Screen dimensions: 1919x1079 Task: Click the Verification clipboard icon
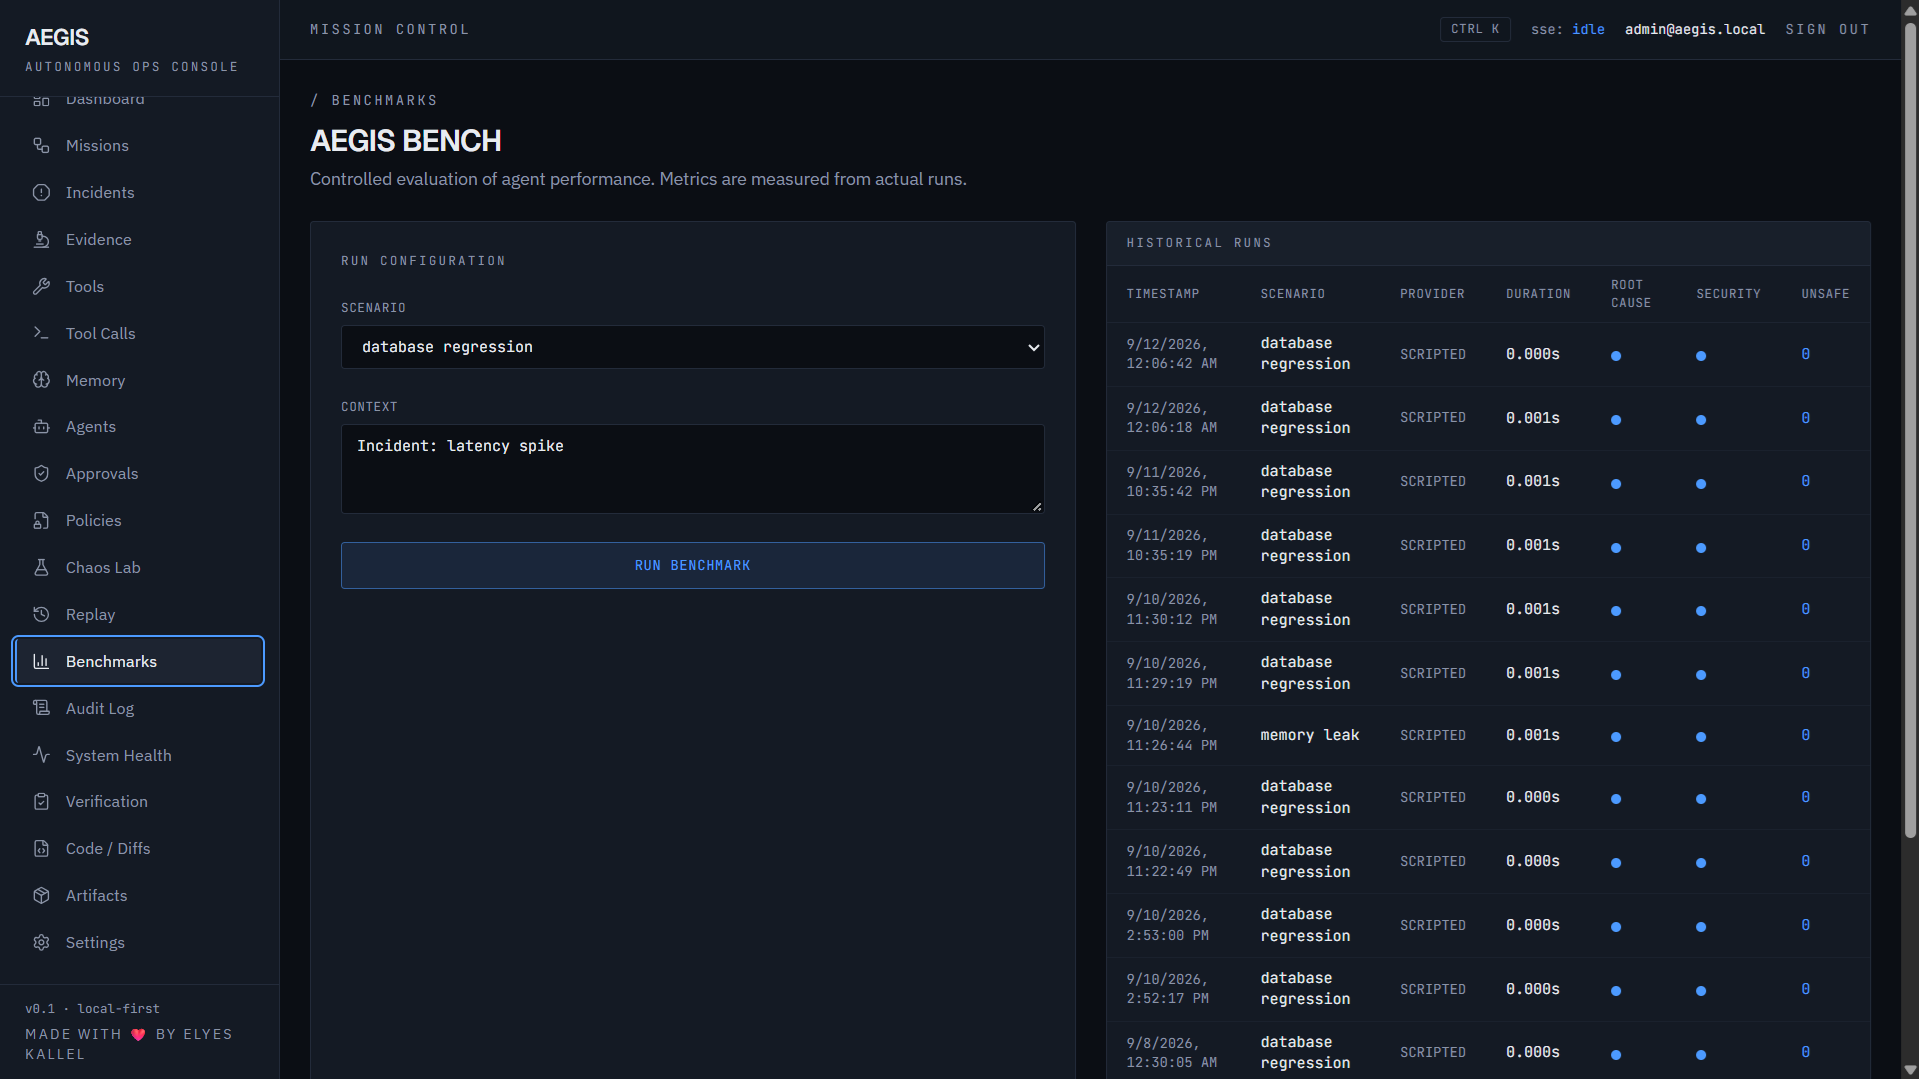click(41, 802)
